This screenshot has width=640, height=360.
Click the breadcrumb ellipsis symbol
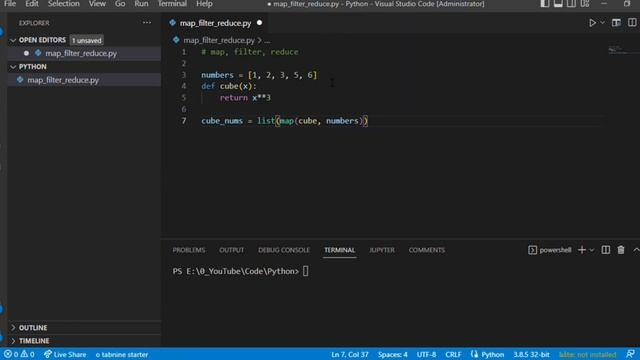(267, 40)
